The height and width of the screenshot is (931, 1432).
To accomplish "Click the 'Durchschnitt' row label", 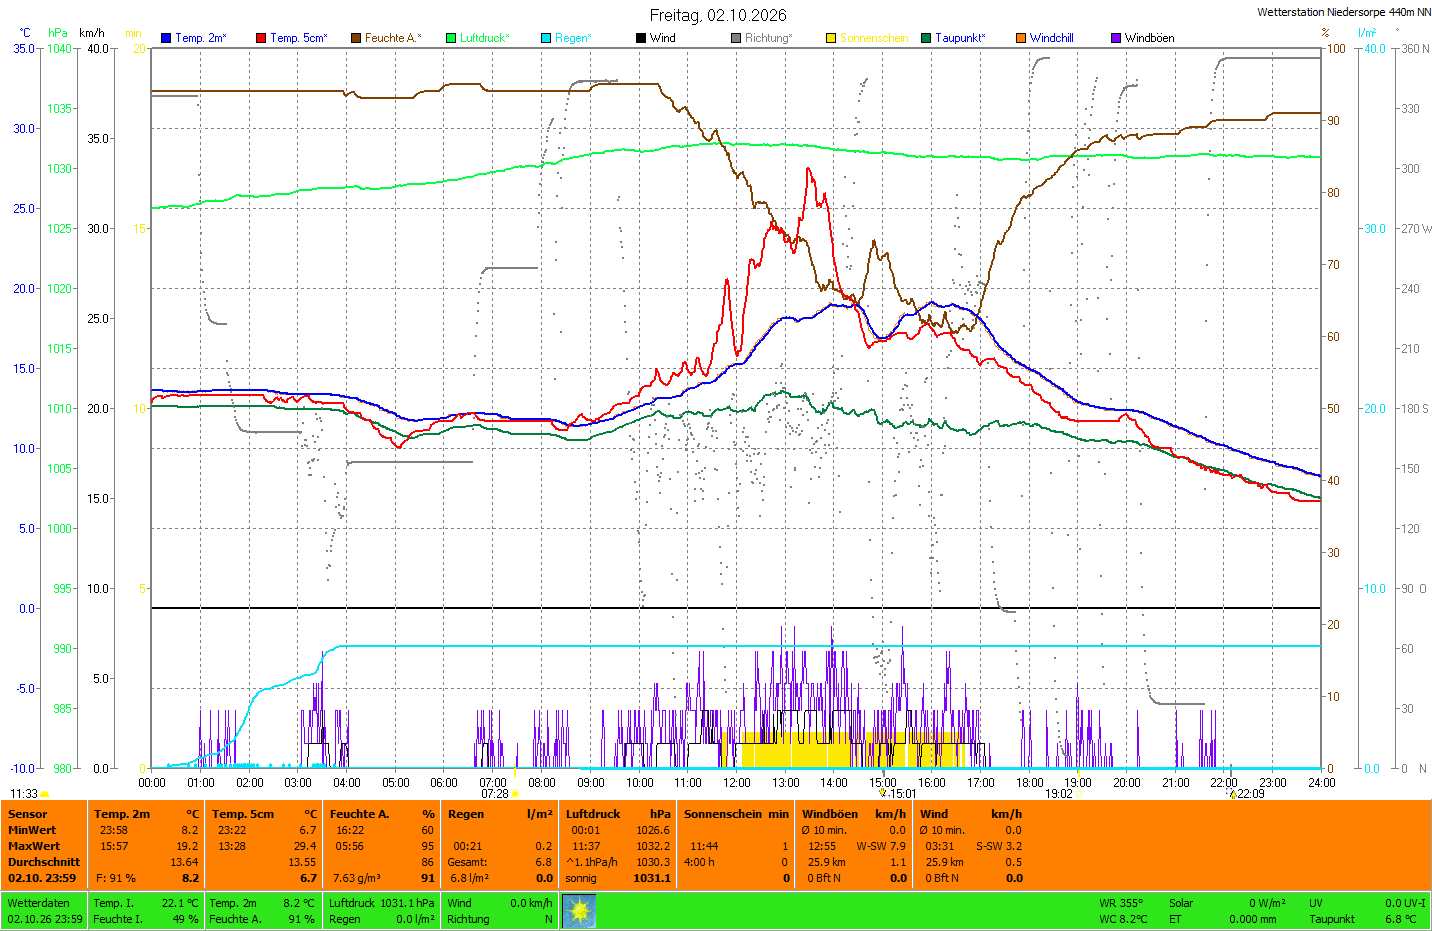I will [x=44, y=862].
